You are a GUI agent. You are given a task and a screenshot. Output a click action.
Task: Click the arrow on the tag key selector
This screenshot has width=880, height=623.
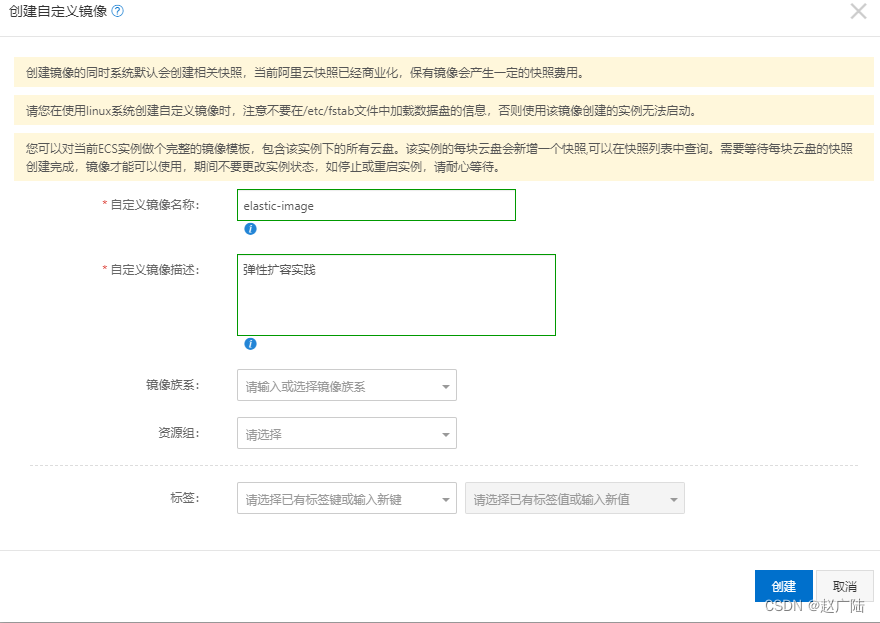click(444, 497)
